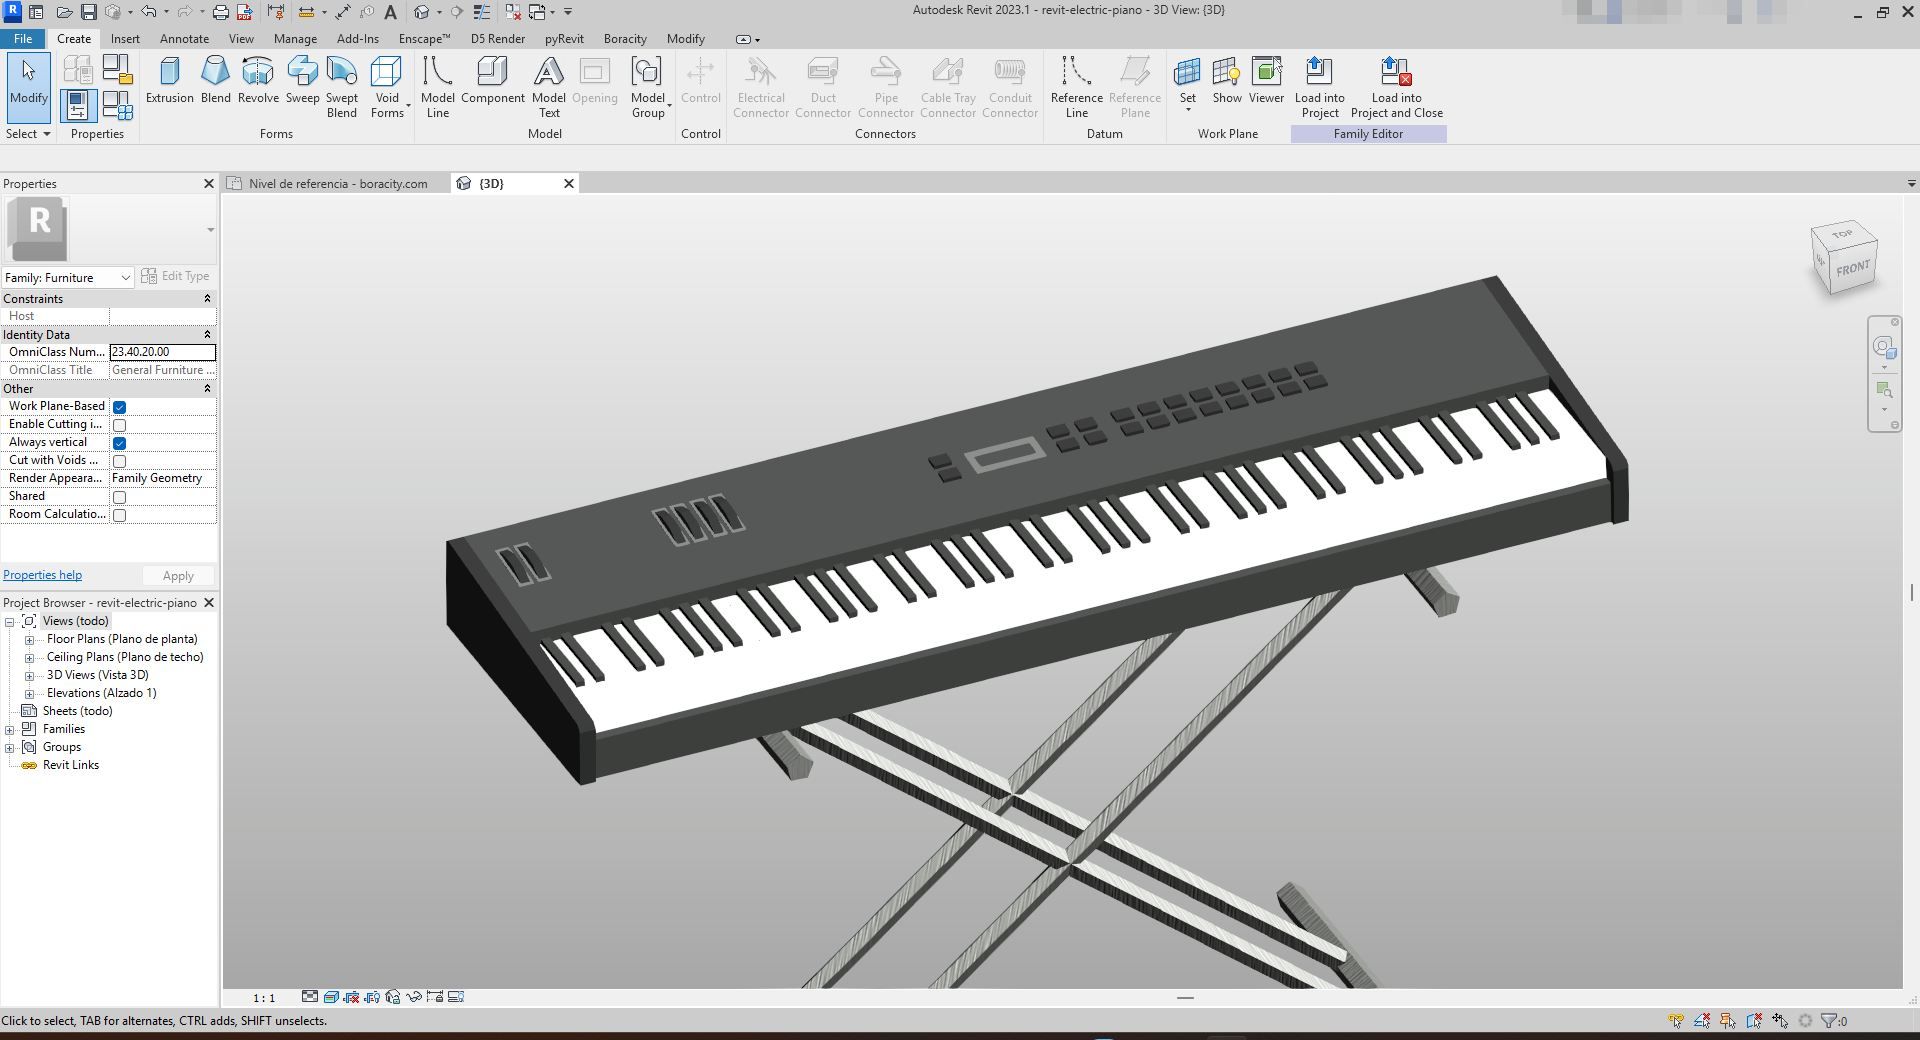Screen dimensions: 1920x1040
Task: Expand 3D Views tree node
Action: 29,676
